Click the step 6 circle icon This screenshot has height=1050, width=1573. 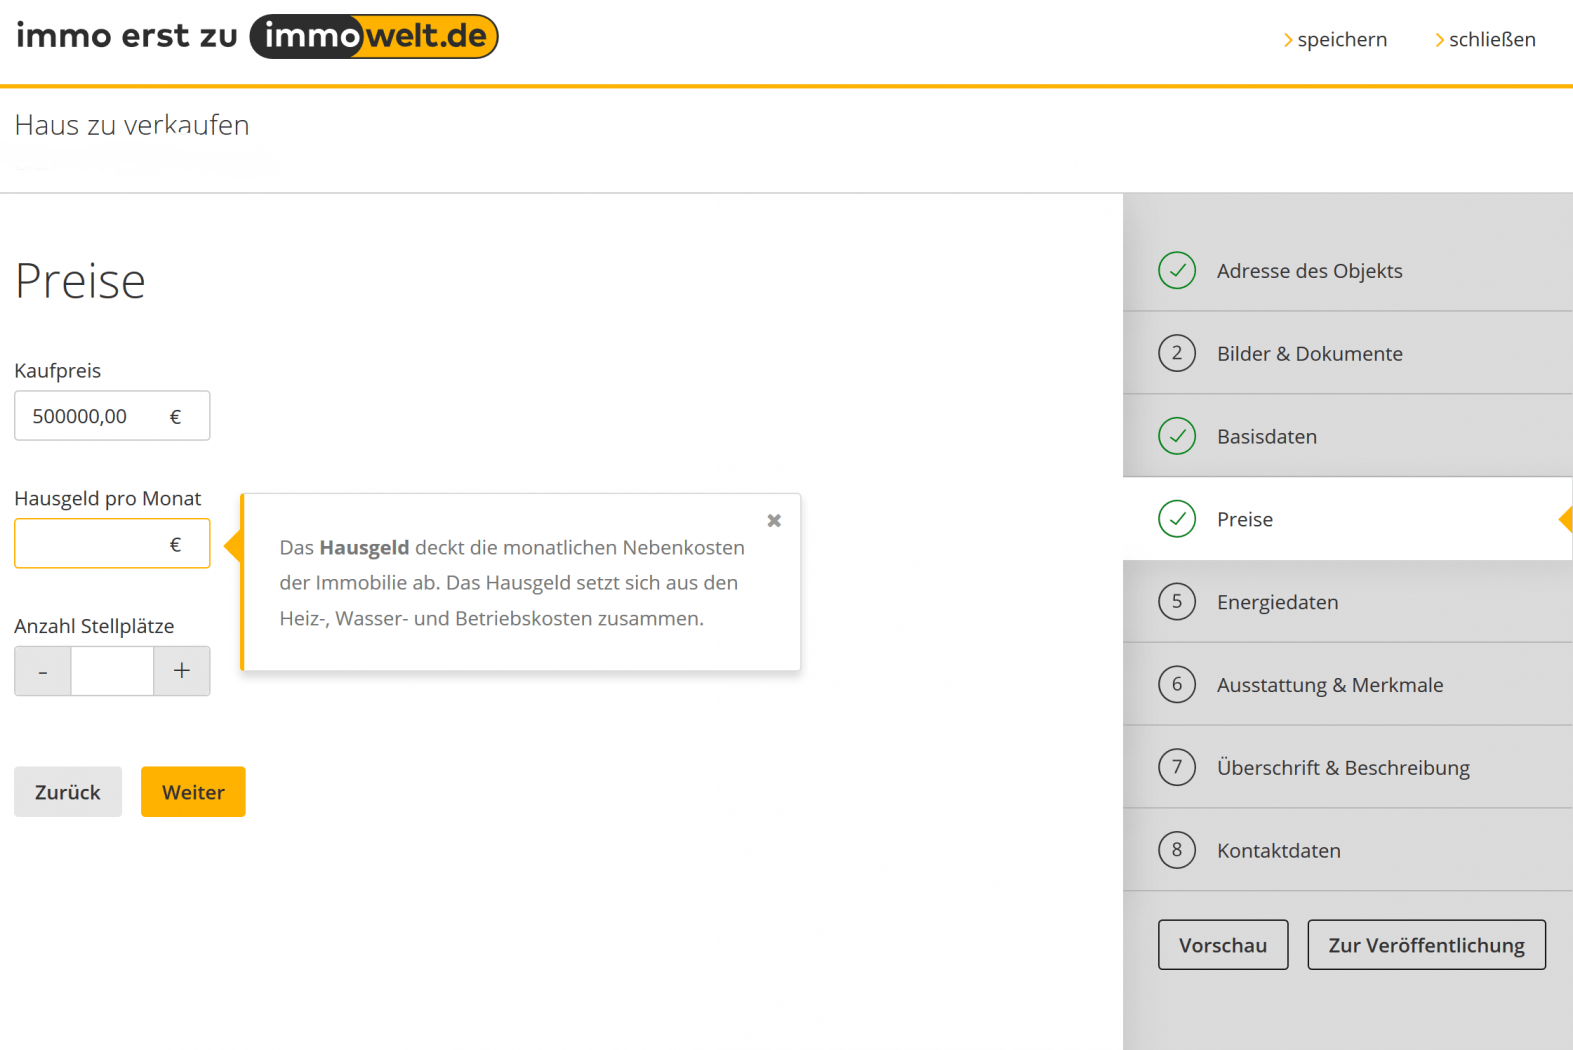[1177, 684]
